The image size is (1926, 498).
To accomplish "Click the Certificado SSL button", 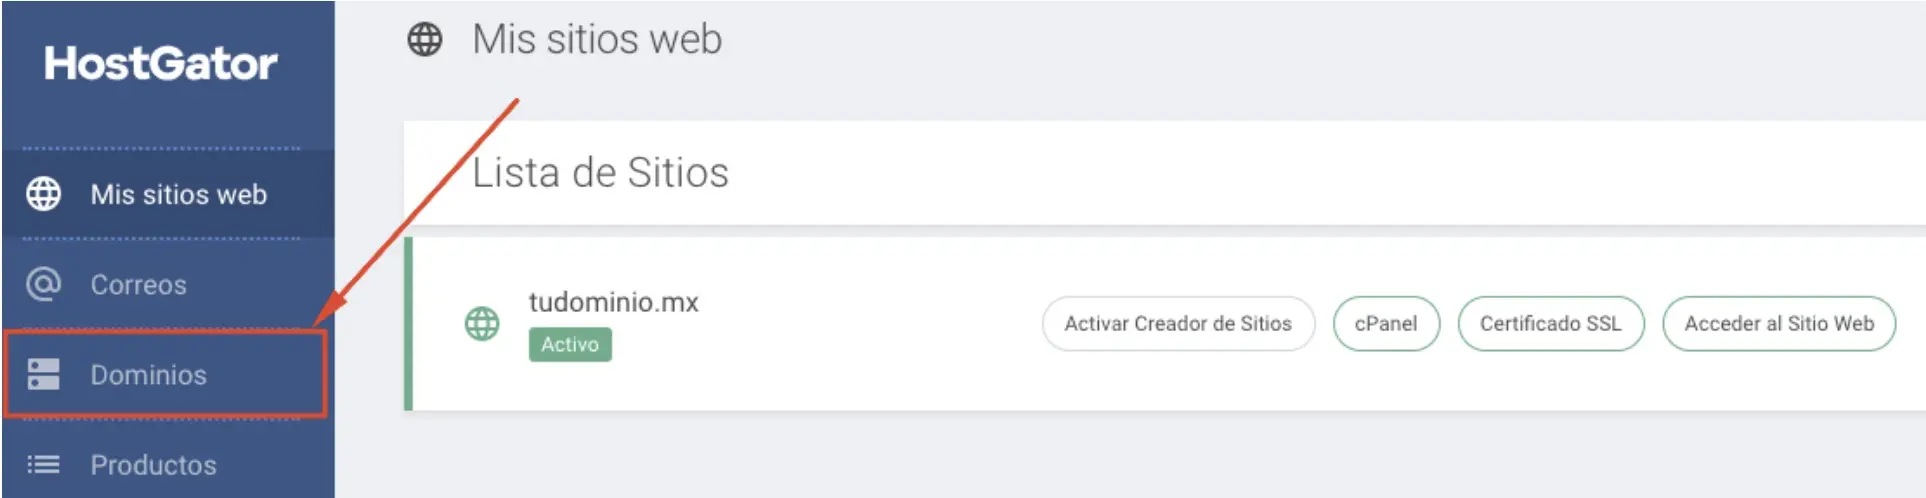I will pyautogui.click(x=1551, y=323).
